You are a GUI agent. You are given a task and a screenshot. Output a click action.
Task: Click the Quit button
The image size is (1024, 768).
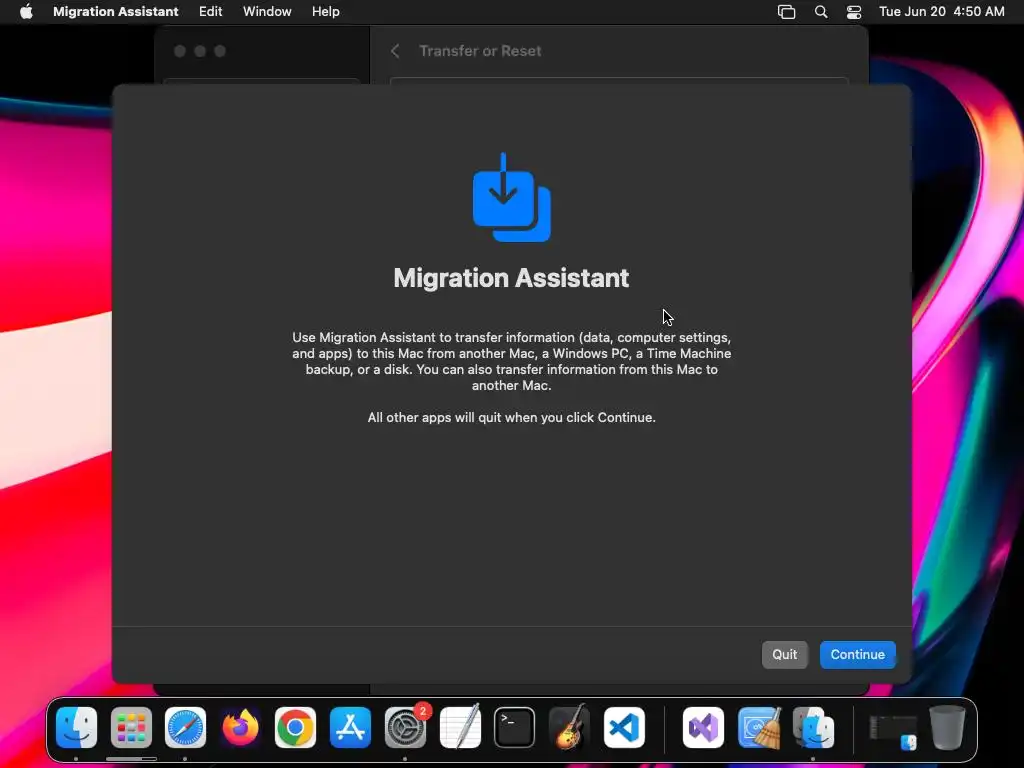[784, 654]
